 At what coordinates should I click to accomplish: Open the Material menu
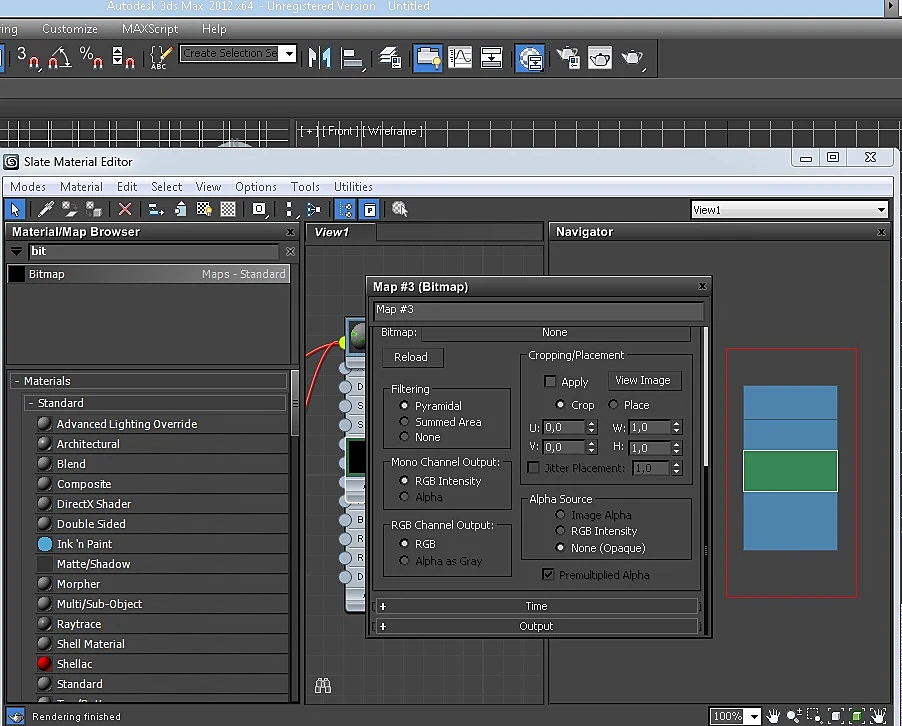81,186
